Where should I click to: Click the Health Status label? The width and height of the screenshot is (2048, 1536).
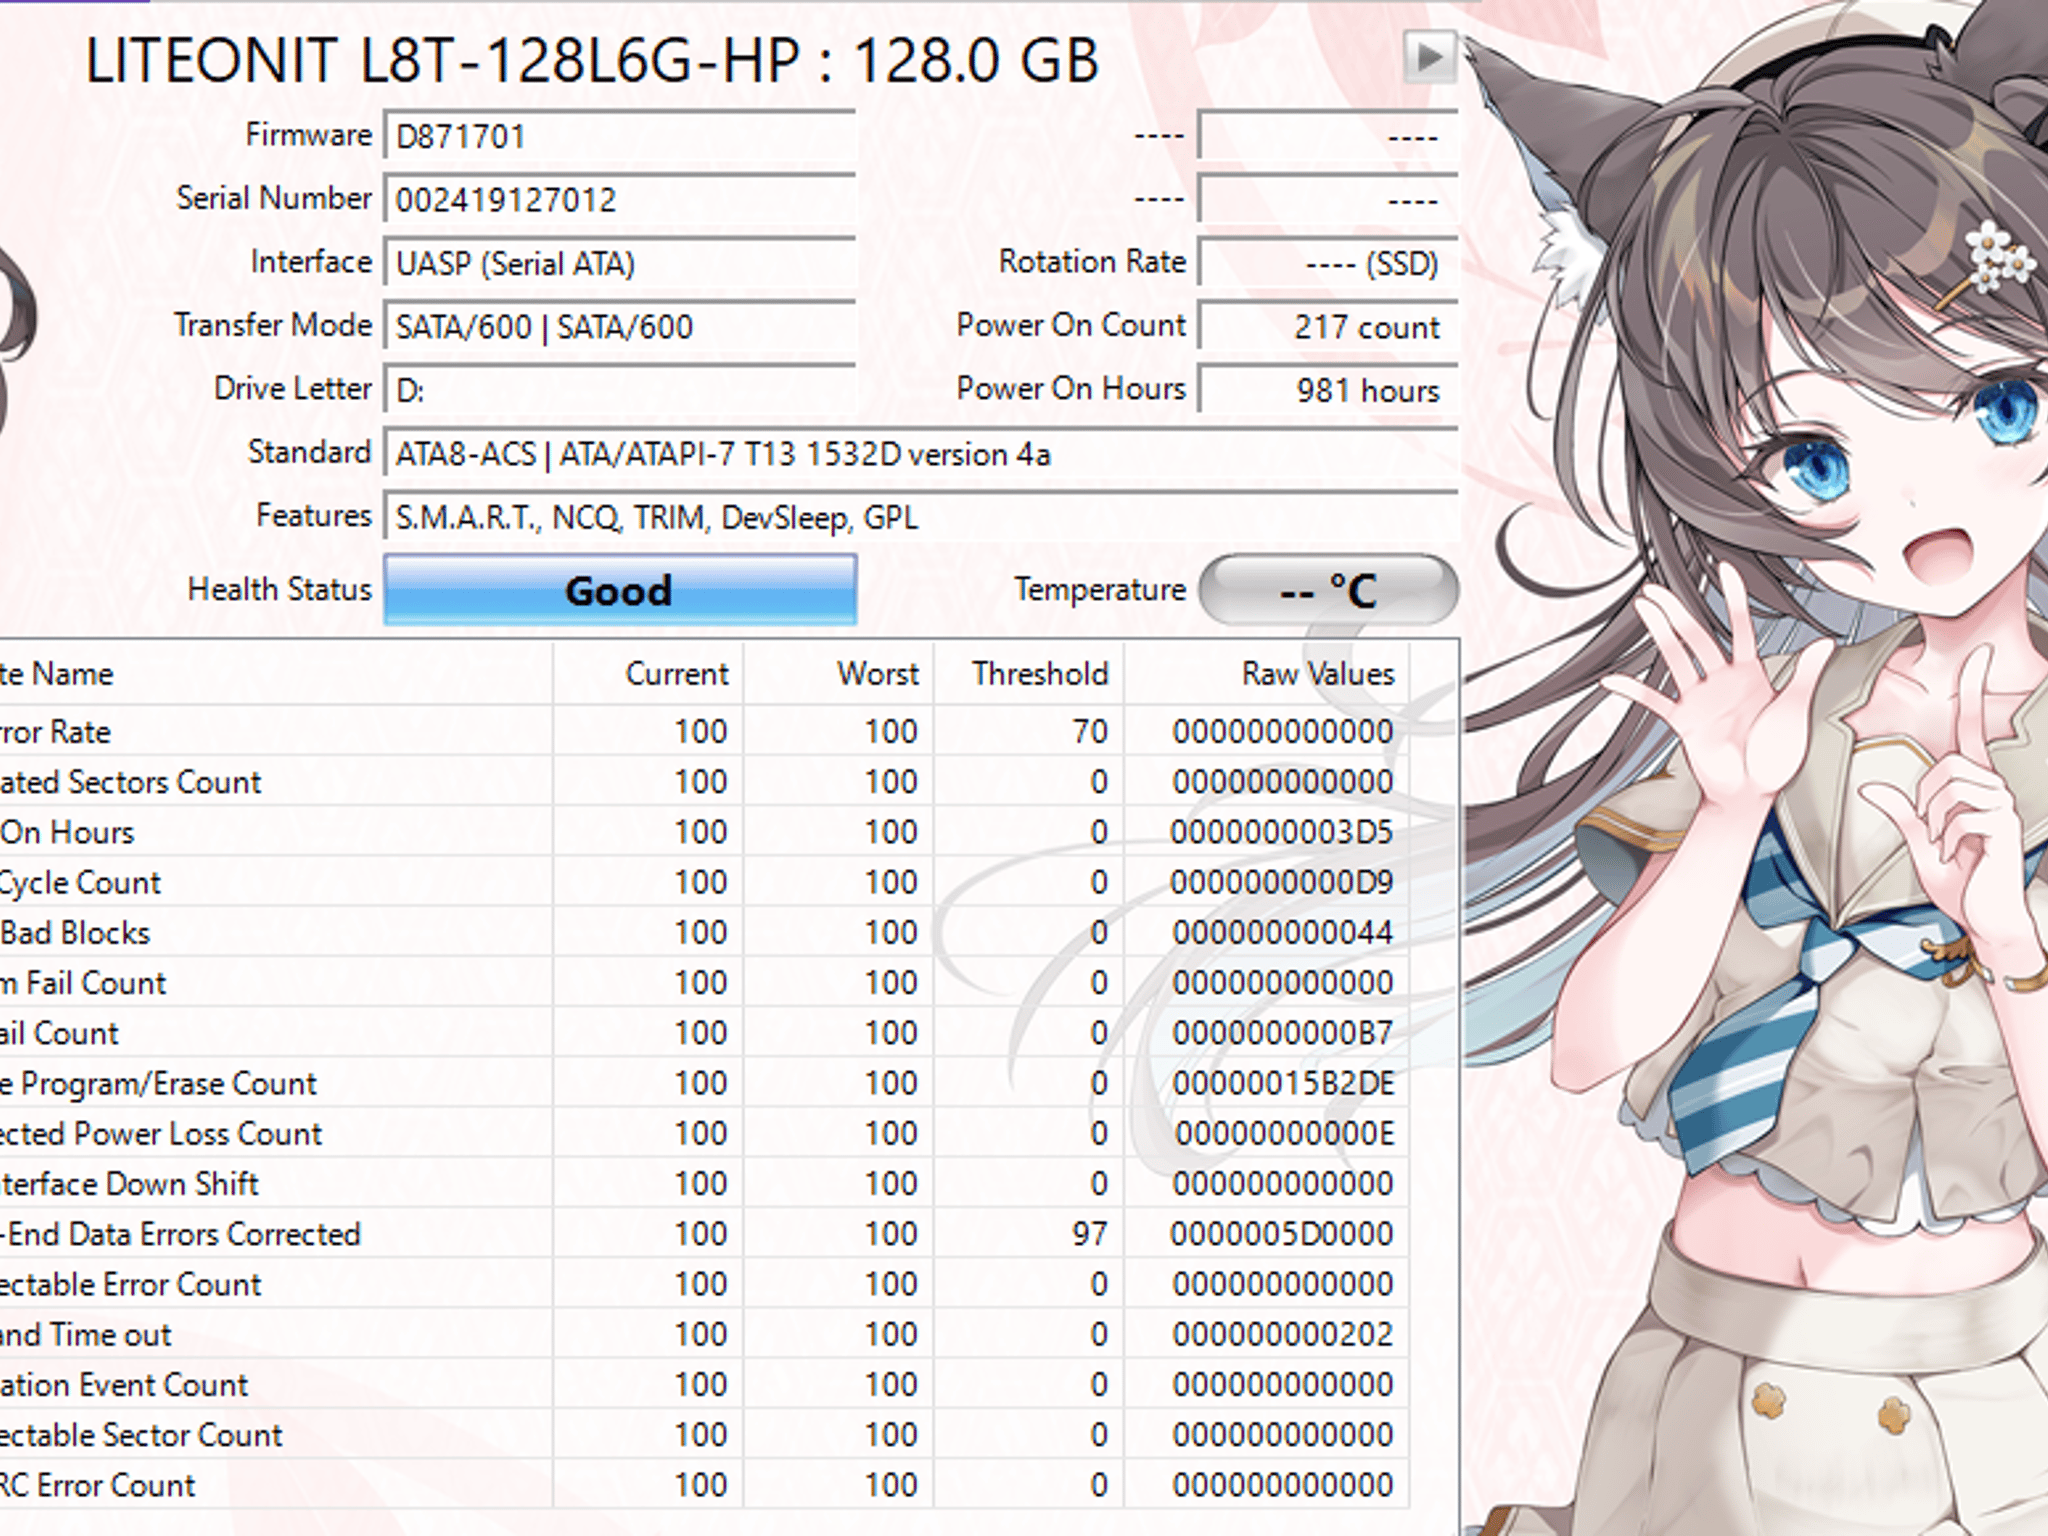click(x=280, y=589)
